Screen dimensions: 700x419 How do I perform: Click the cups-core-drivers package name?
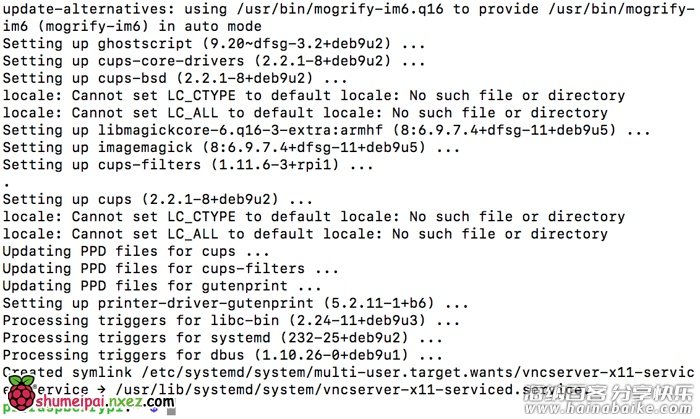click(171, 61)
